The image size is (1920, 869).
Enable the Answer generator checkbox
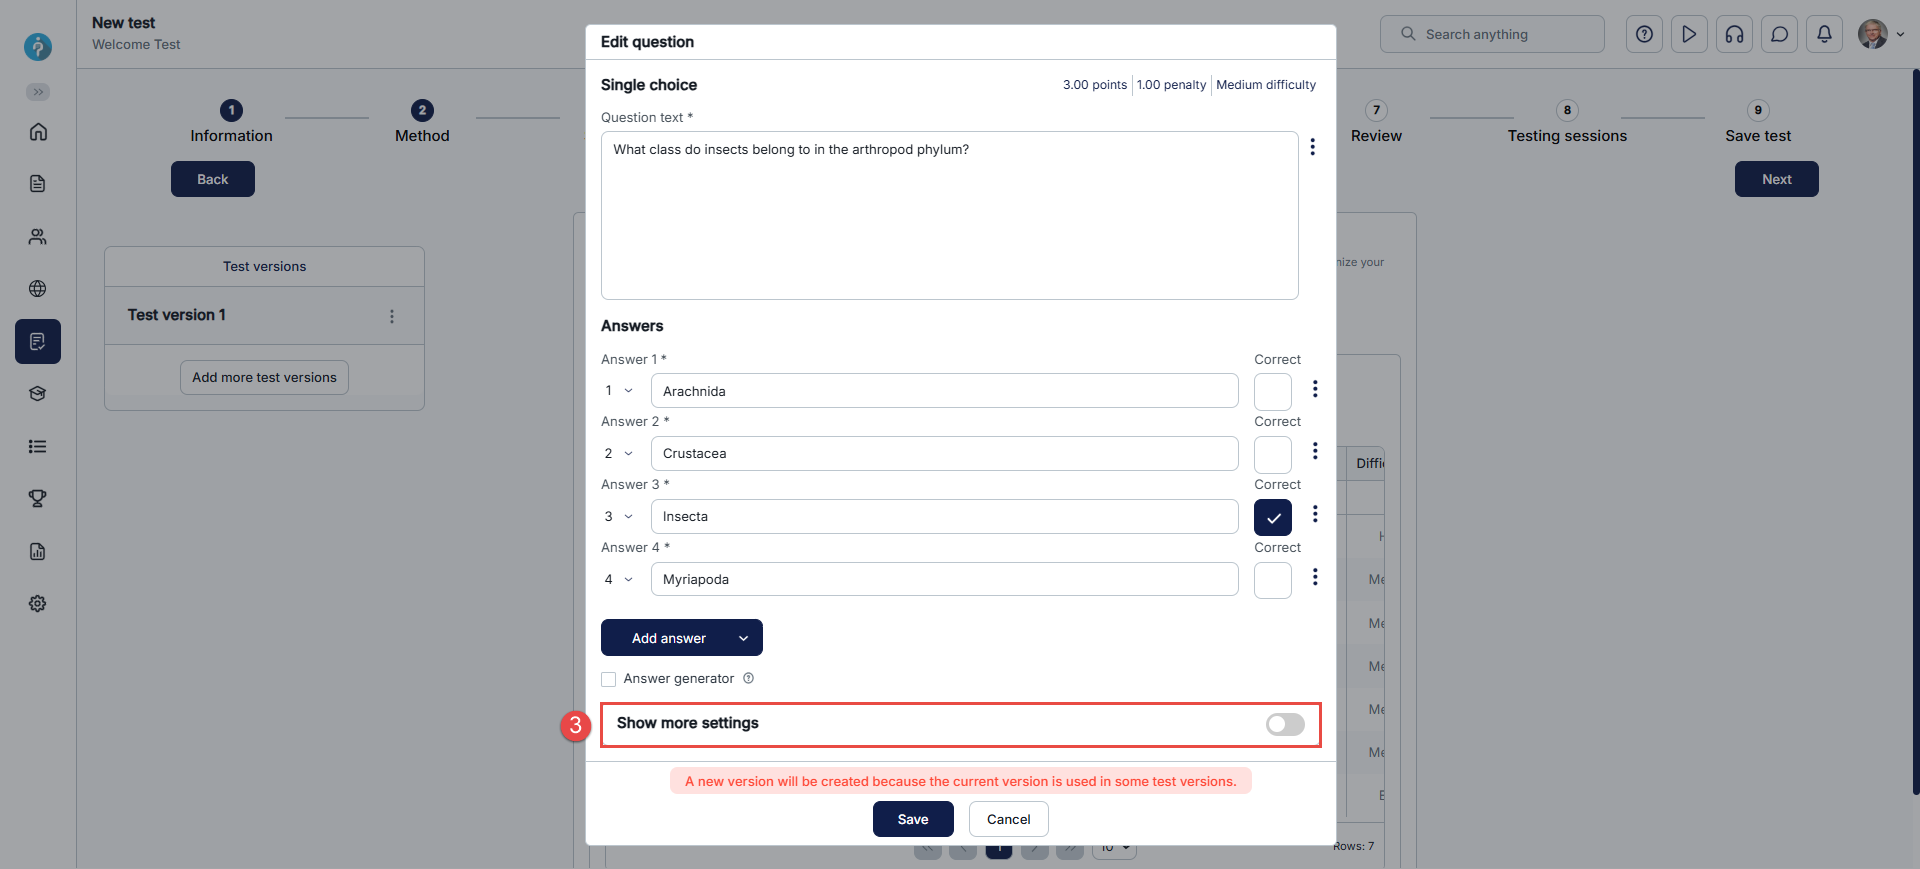click(x=609, y=679)
